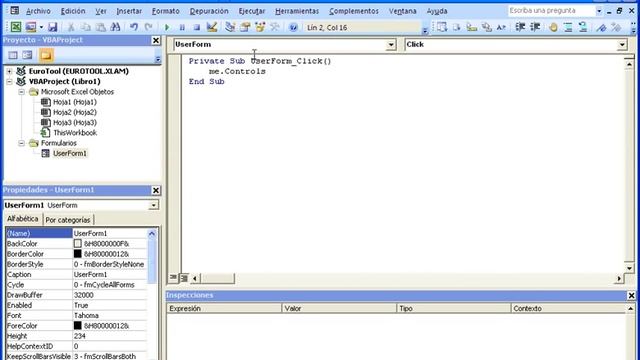
Task: Switch to Procedure View button
Action: pyautogui.click(x=173, y=278)
